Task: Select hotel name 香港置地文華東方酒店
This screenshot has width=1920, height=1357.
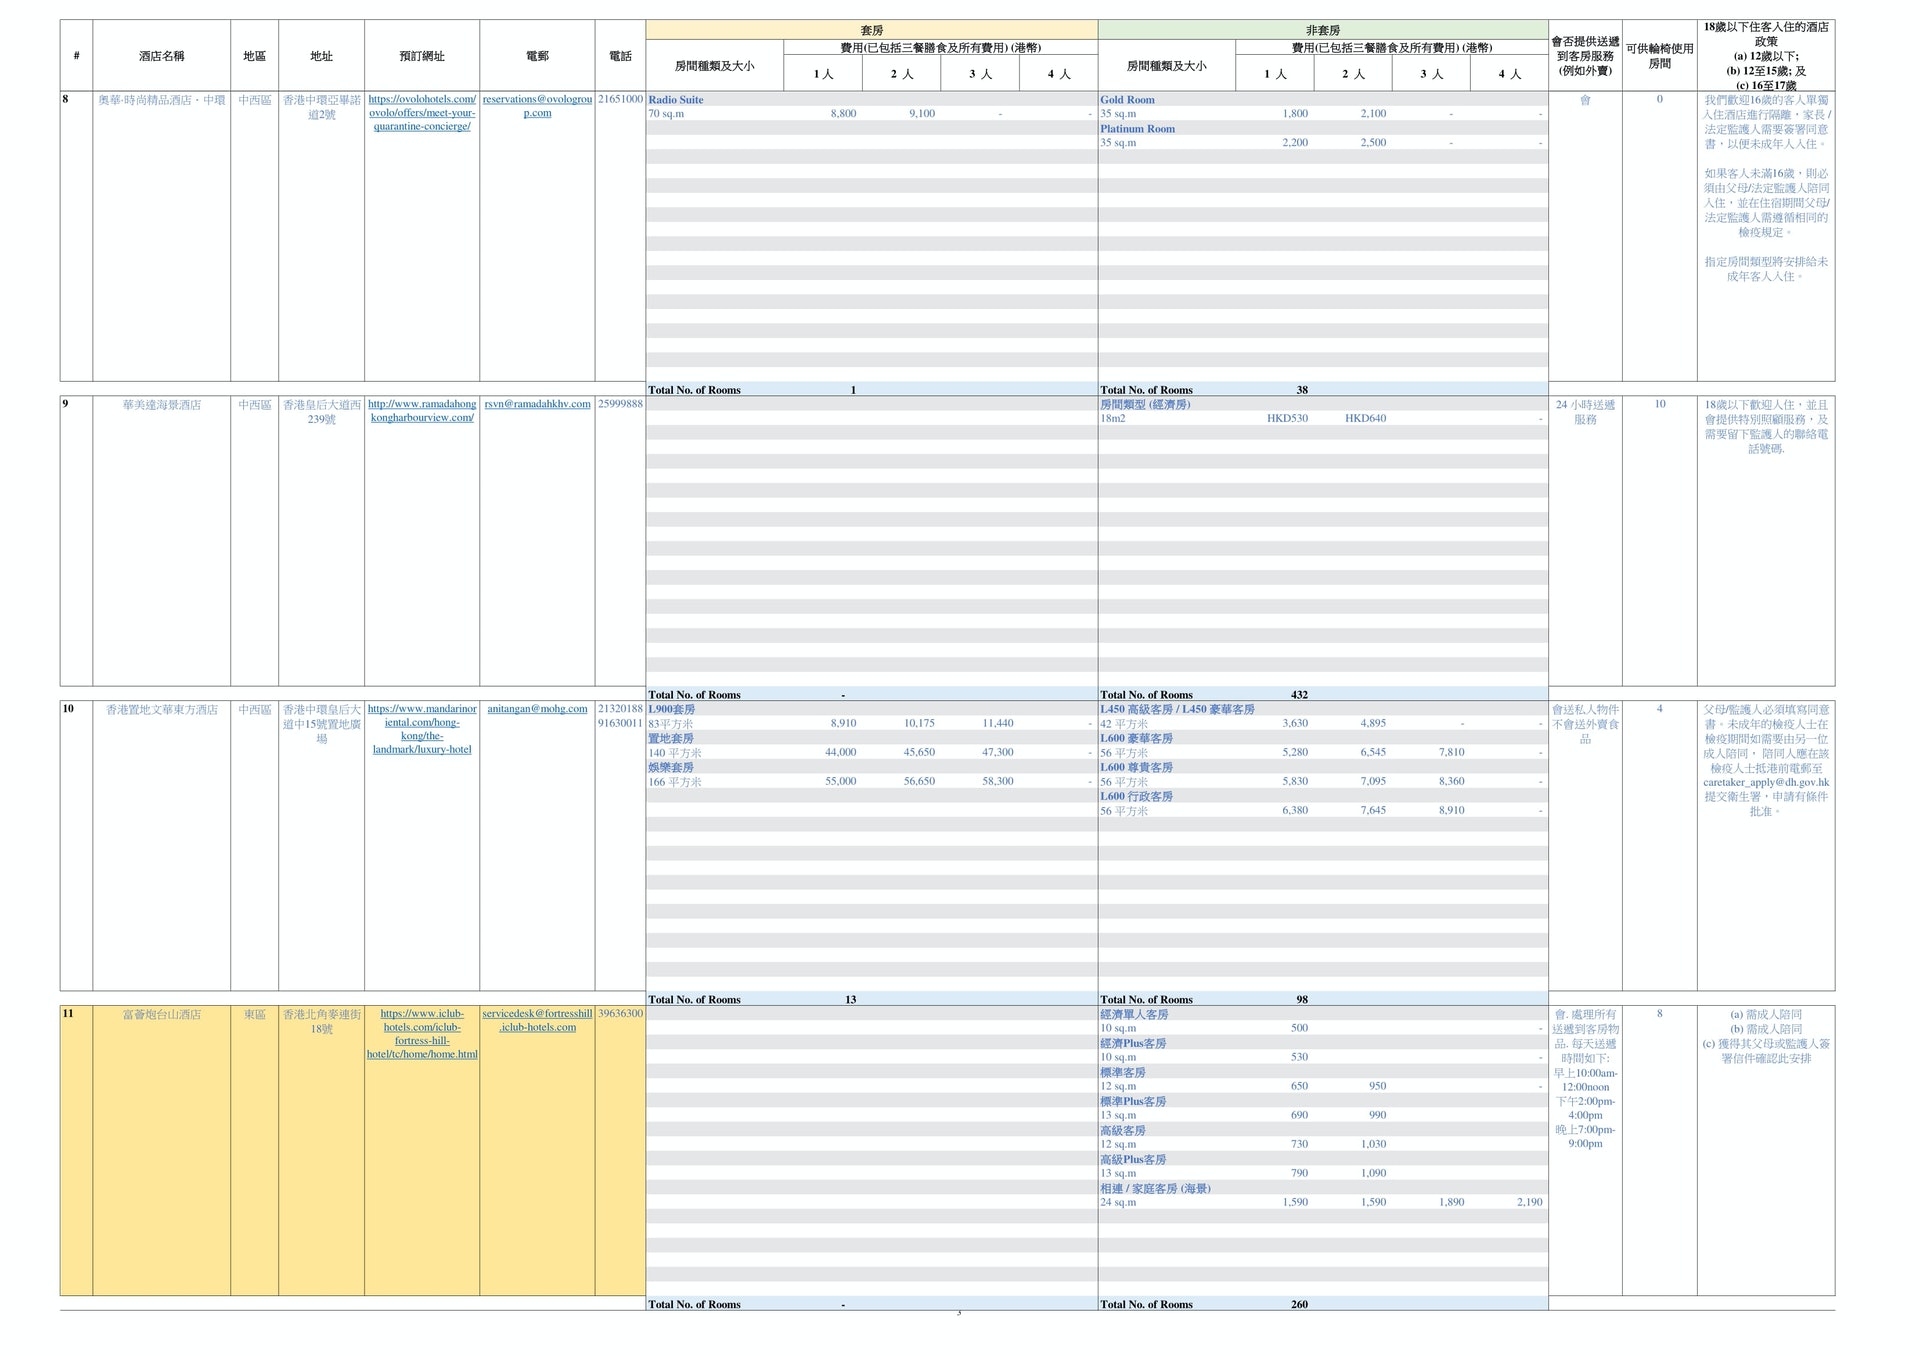Action: (x=162, y=710)
